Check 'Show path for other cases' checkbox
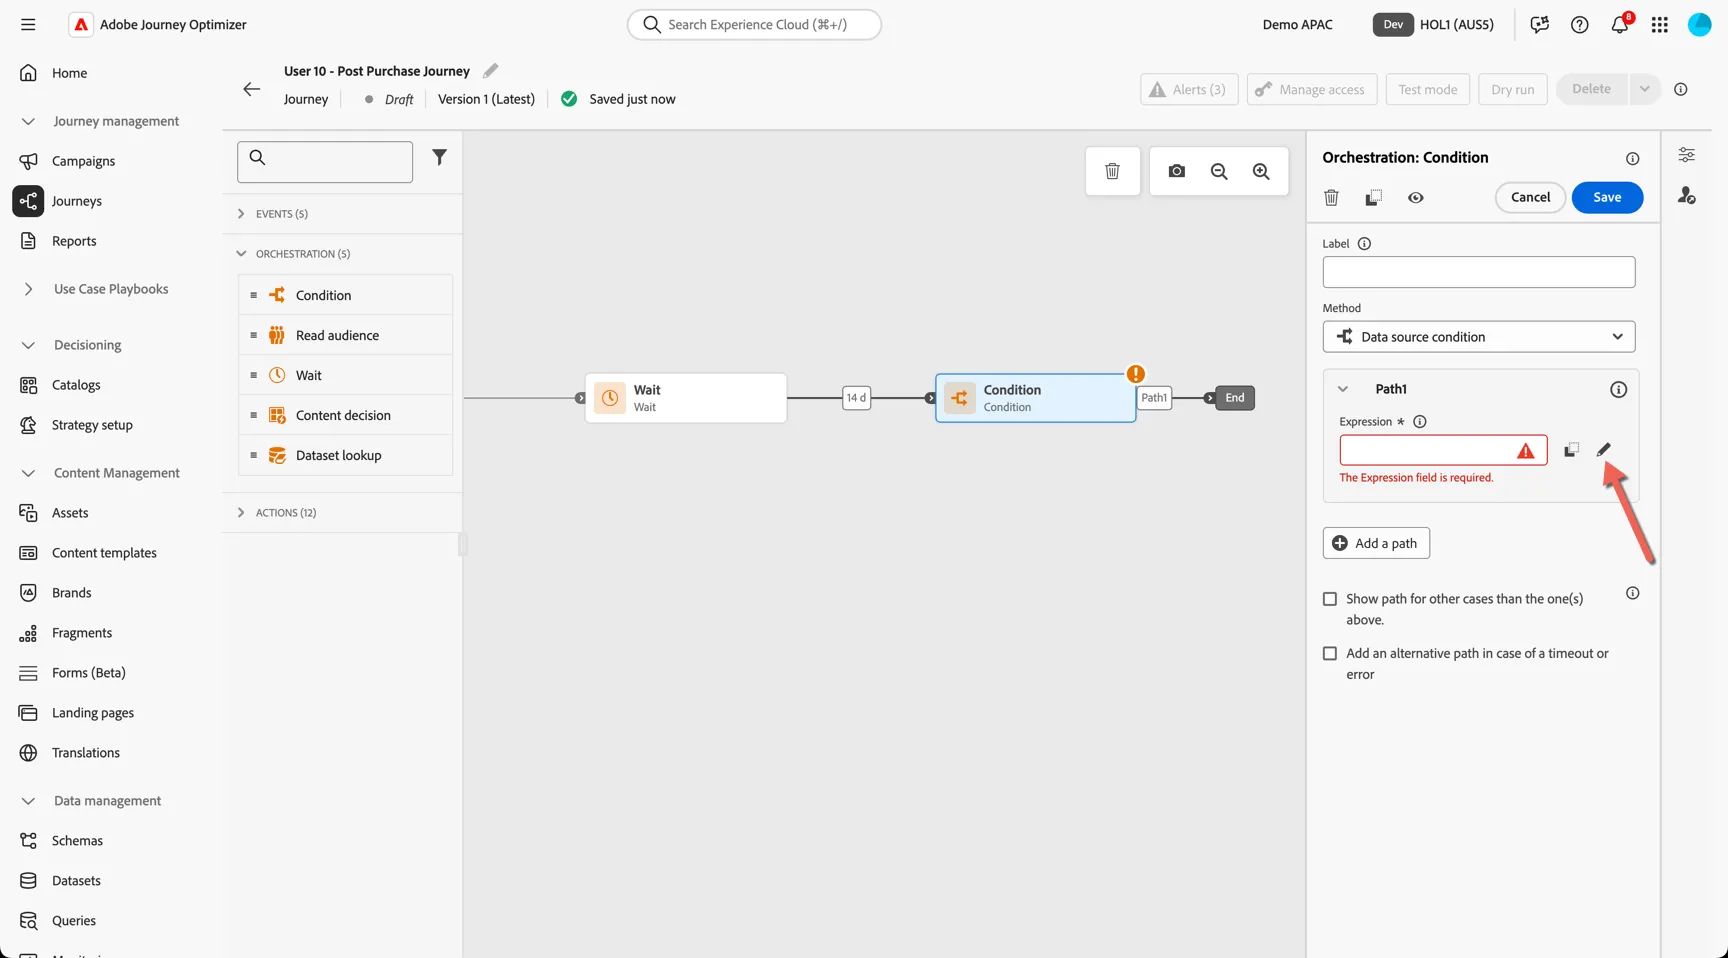The width and height of the screenshot is (1728, 958). [x=1330, y=599]
